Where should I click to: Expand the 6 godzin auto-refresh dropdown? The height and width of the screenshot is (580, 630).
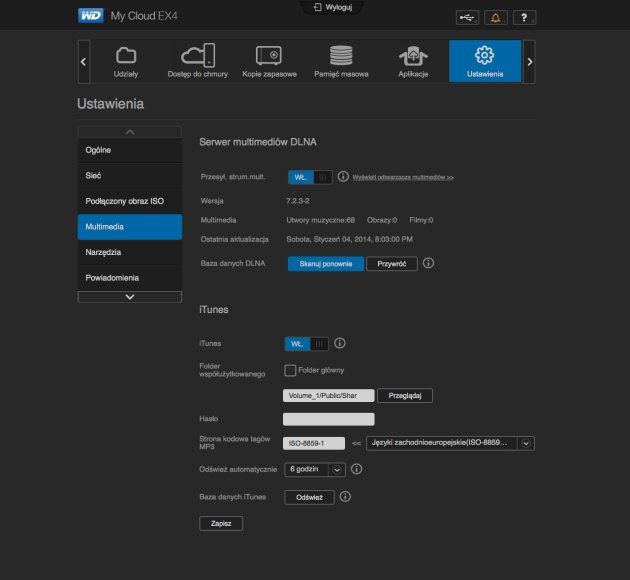click(315, 470)
